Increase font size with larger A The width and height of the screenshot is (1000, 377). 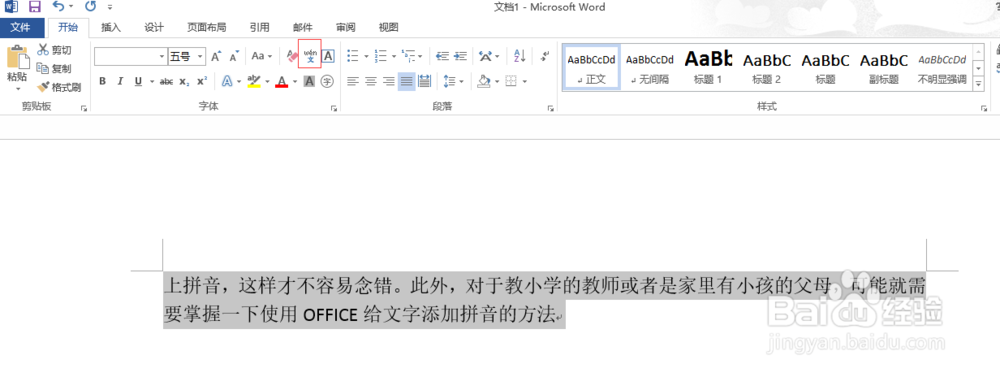click(x=216, y=56)
